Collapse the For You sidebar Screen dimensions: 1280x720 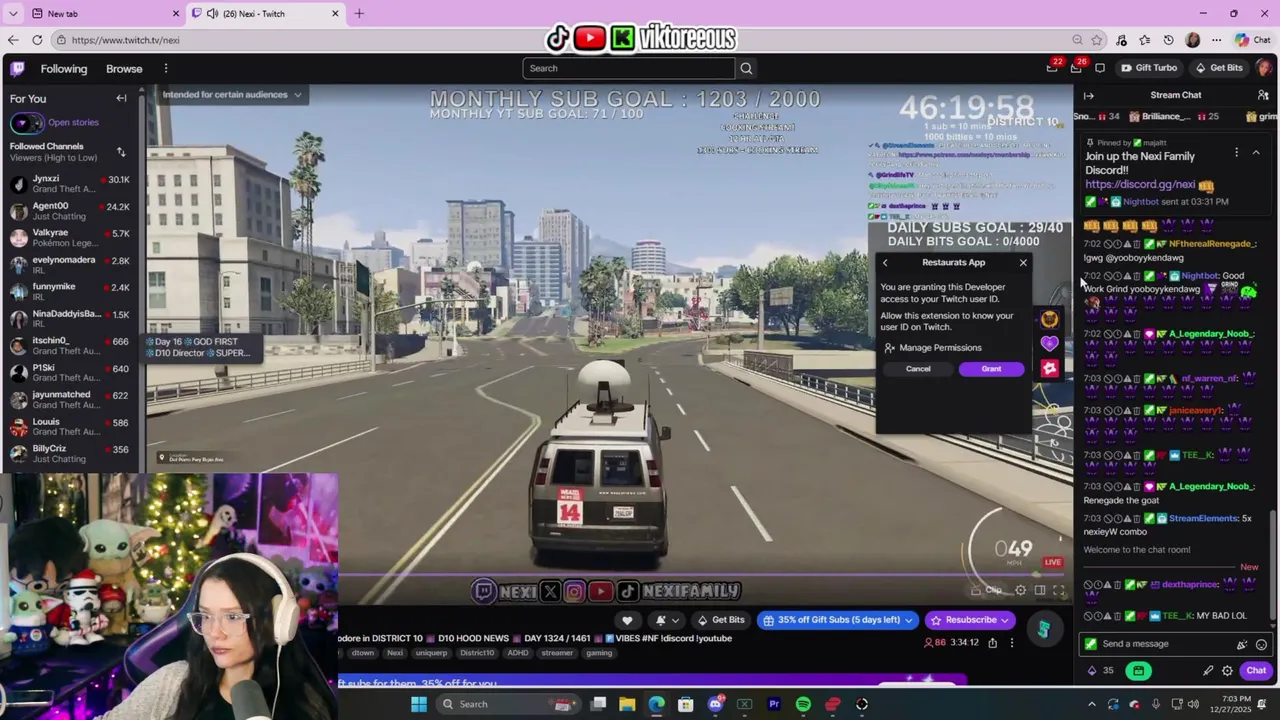(121, 98)
